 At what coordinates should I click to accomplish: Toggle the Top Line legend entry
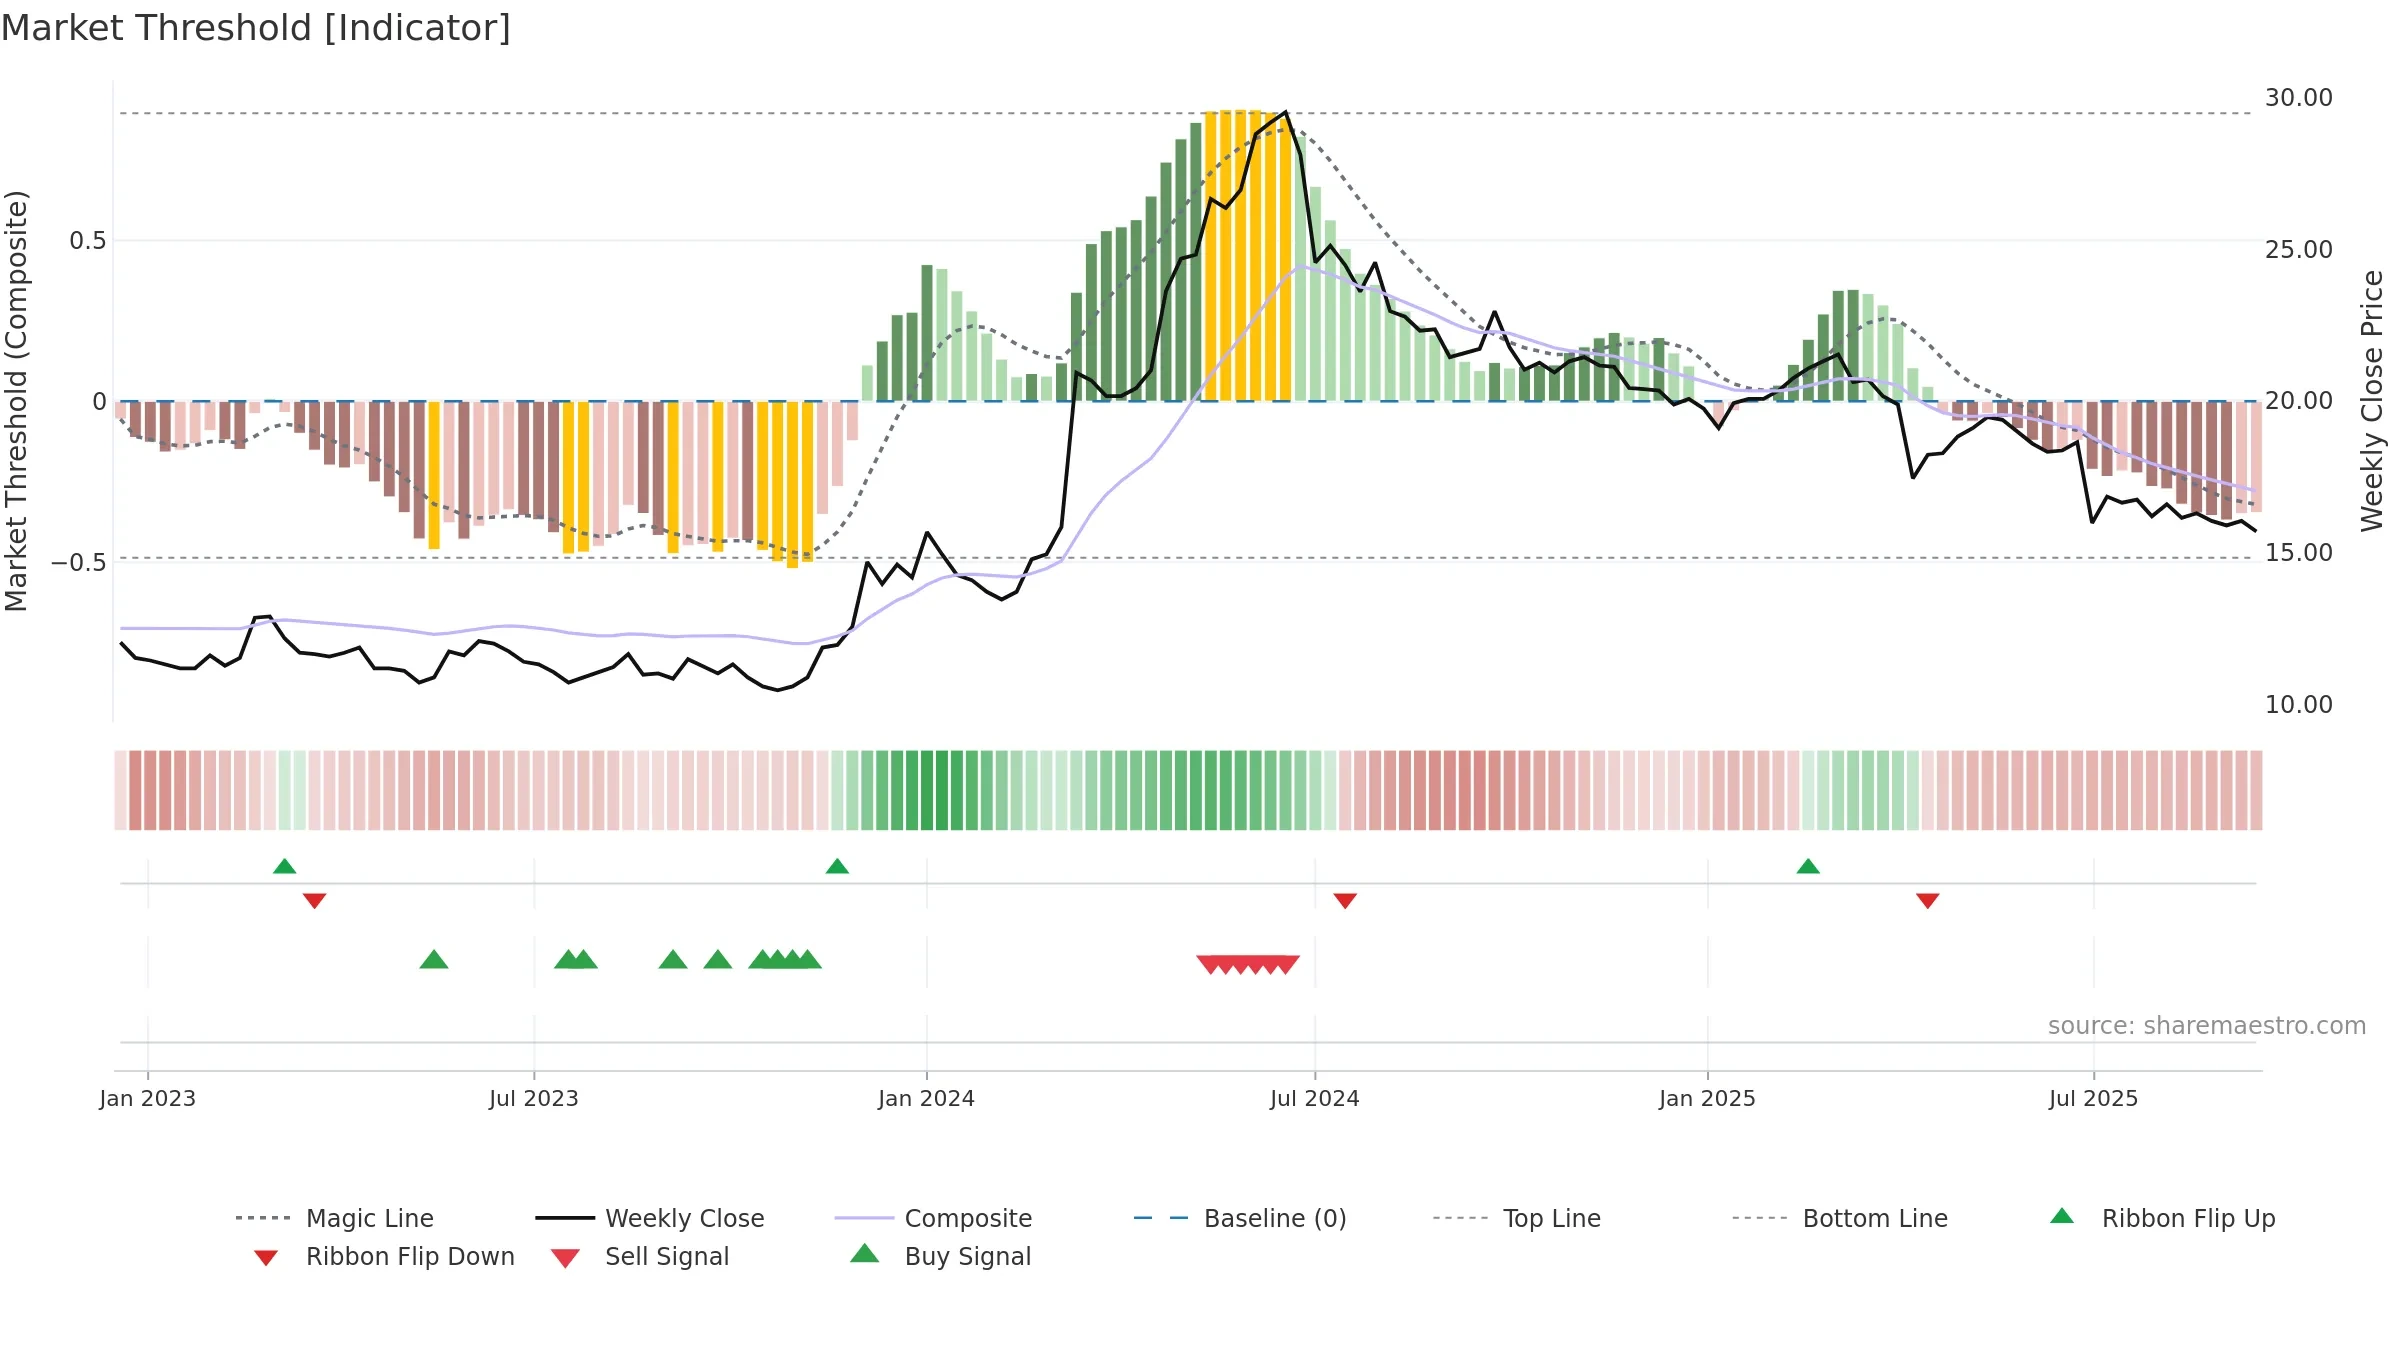pyautogui.click(x=1516, y=1218)
